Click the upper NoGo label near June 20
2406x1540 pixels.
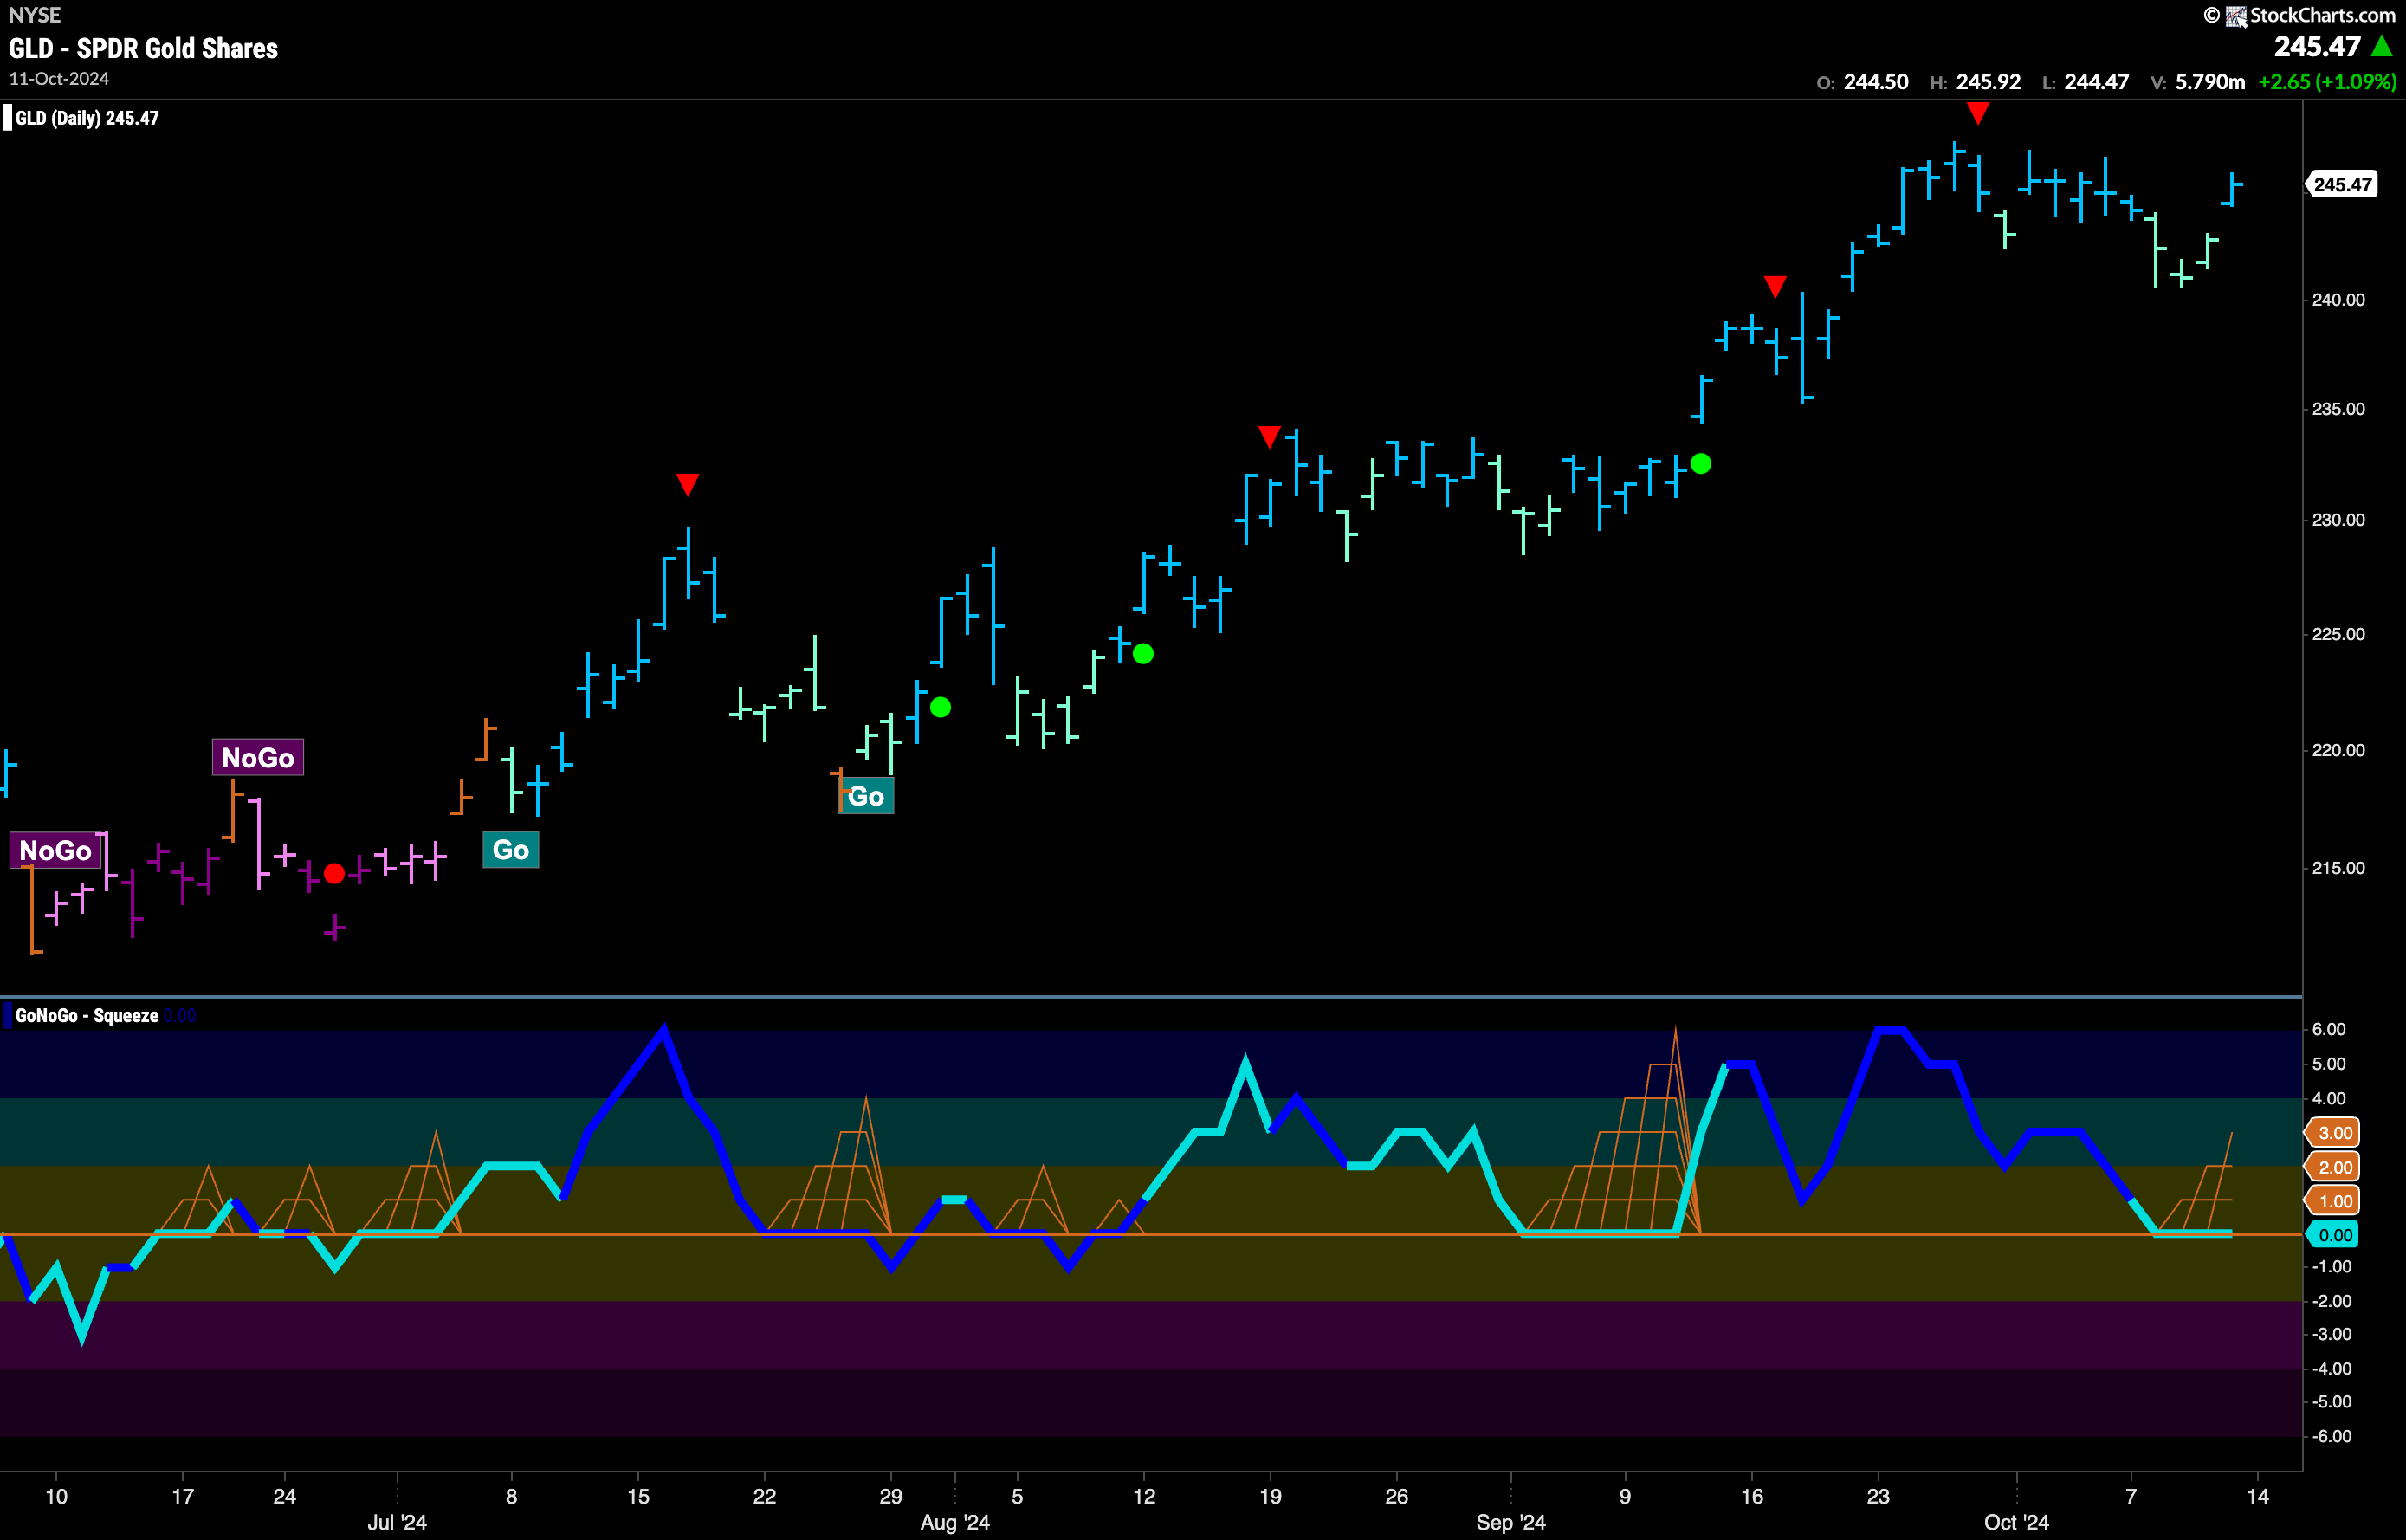257,757
